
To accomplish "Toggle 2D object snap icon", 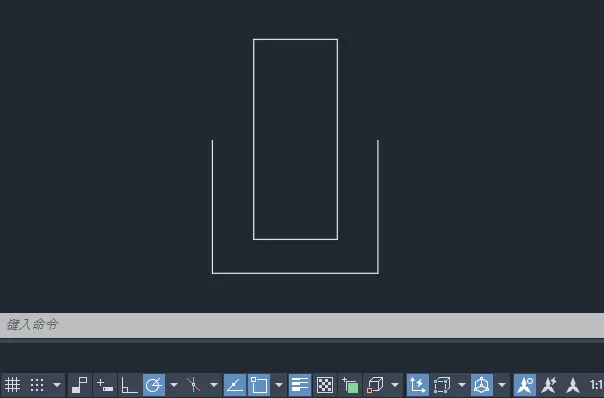I will point(259,385).
